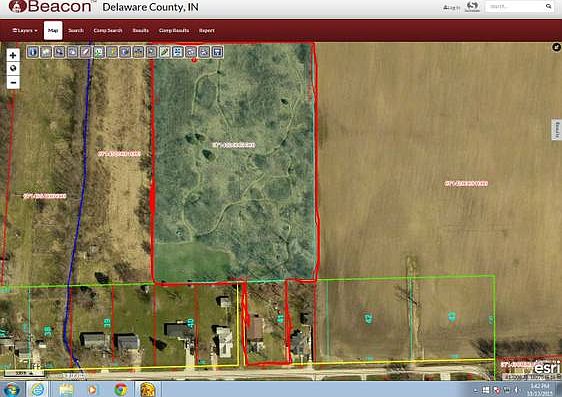Viewport: 562px width, 397px height.
Task: Open the Layers dropdown menu
Action: pyautogui.click(x=25, y=30)
